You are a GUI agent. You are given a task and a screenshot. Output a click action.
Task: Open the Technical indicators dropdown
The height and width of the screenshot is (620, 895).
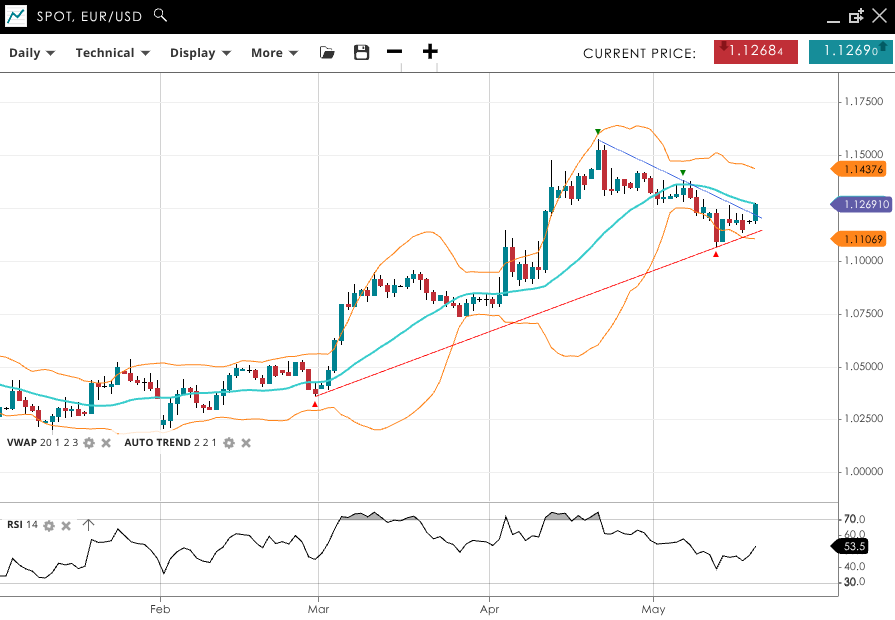[x=112, y=53]
